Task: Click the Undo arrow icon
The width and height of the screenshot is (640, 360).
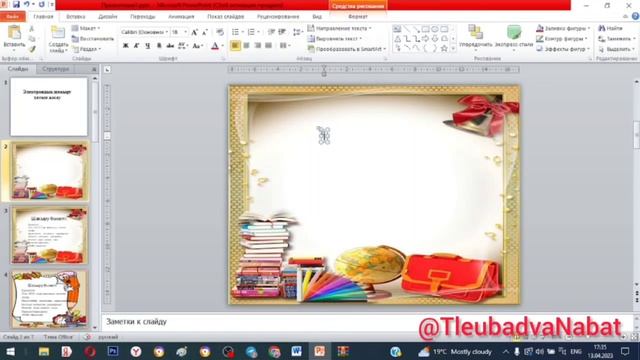Action: coord(27,4)
